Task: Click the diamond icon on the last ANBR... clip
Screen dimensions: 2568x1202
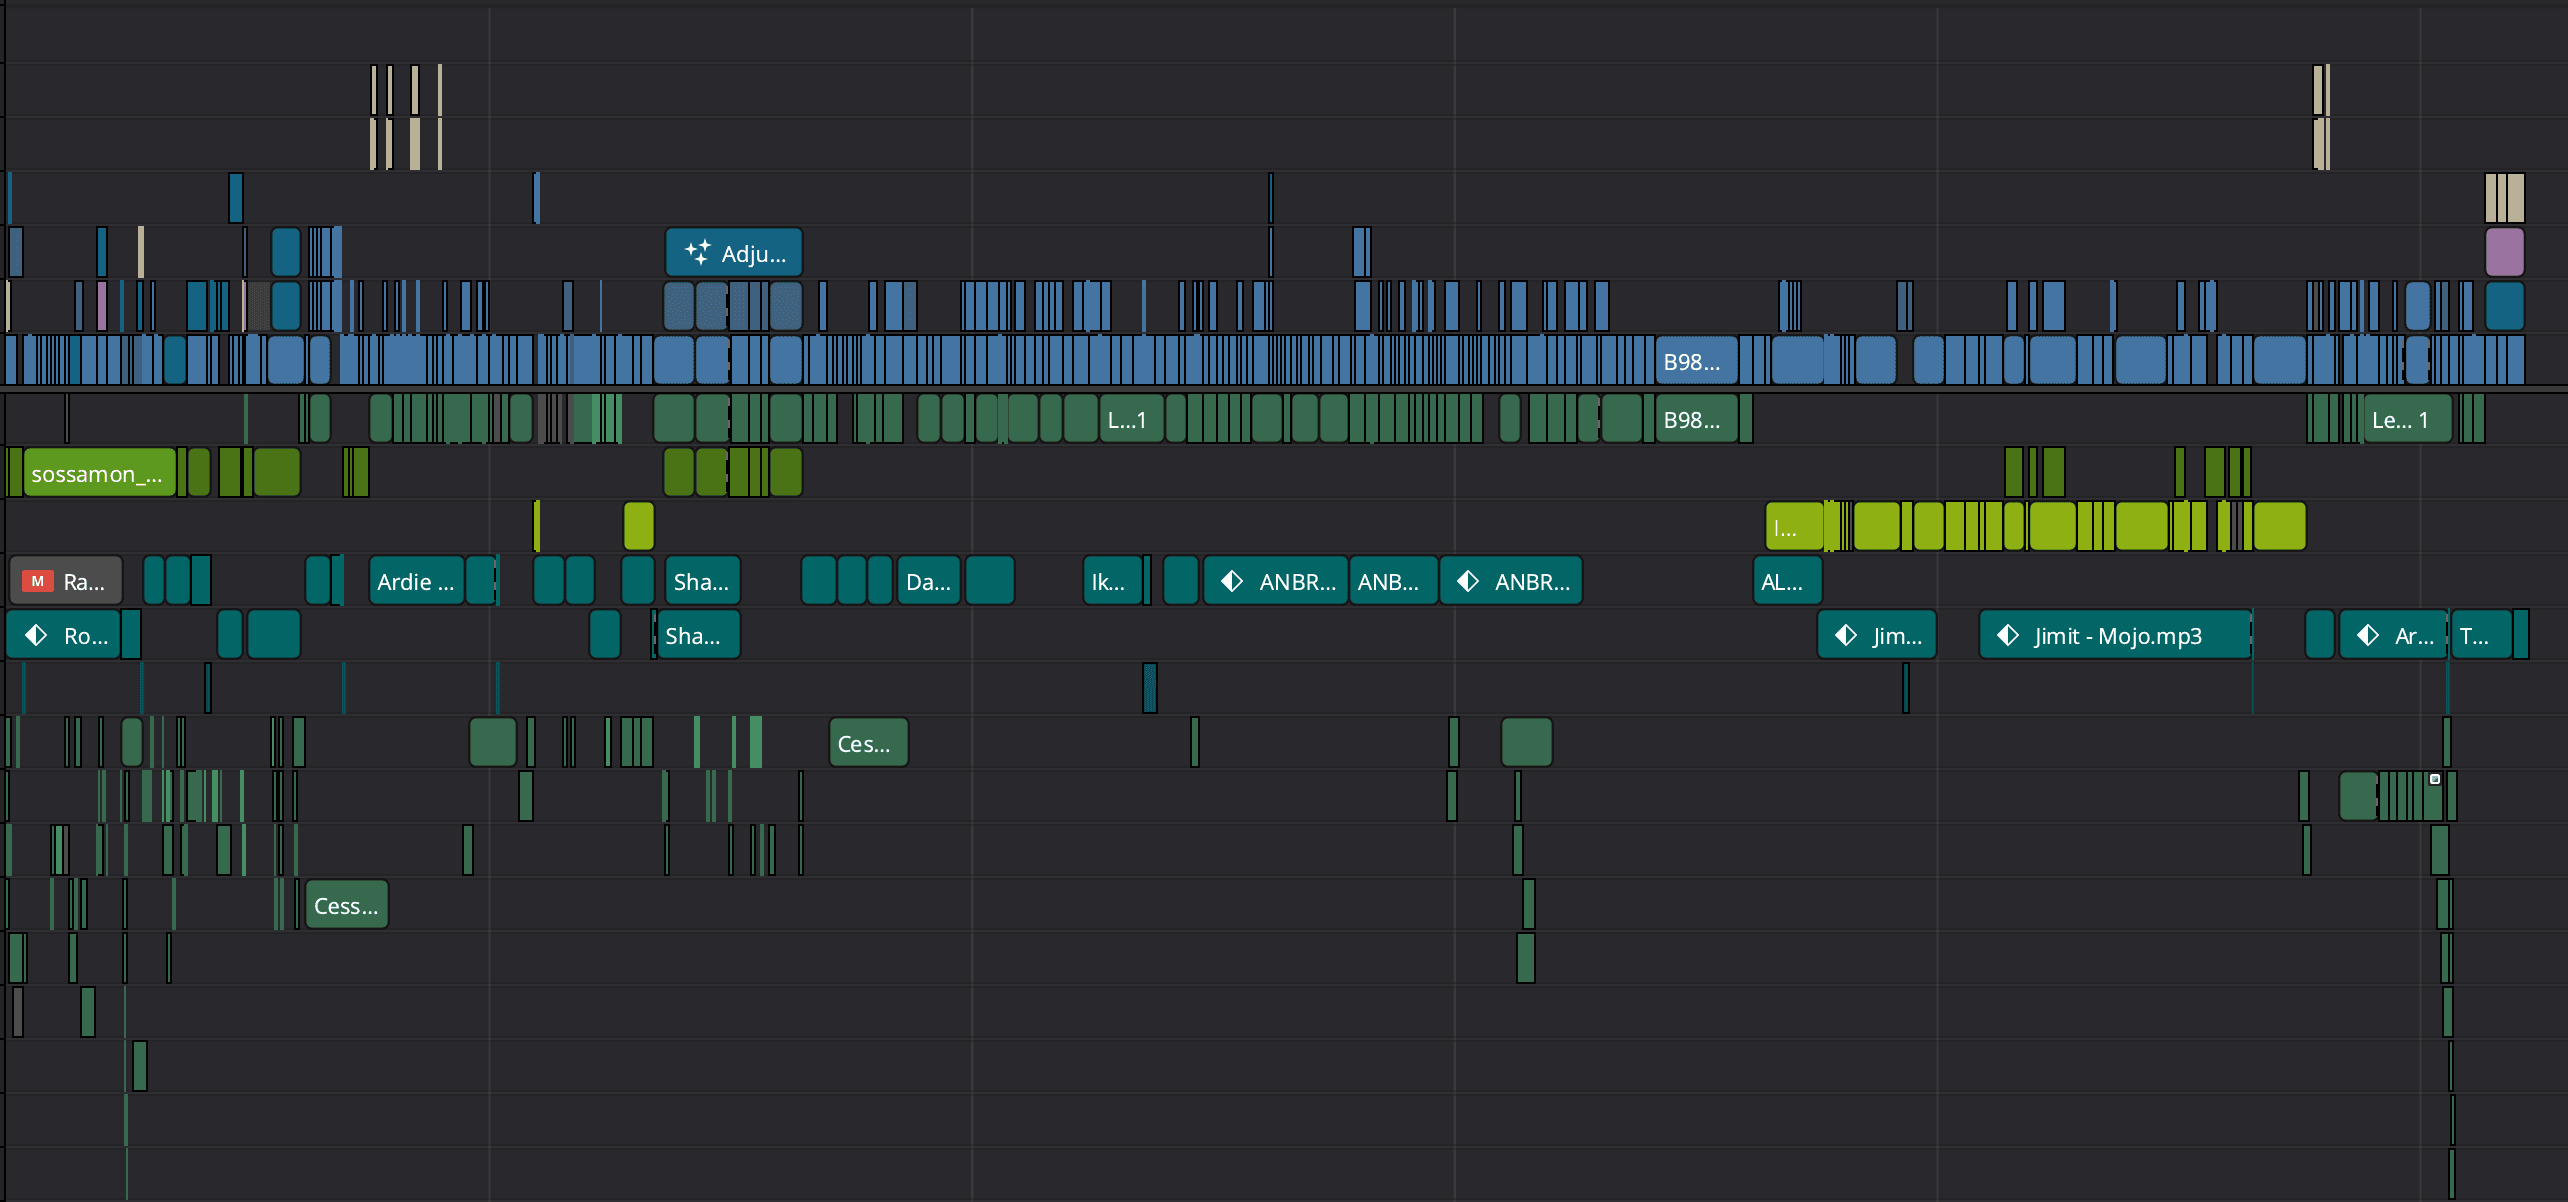Action: [x=1467, y=581]
